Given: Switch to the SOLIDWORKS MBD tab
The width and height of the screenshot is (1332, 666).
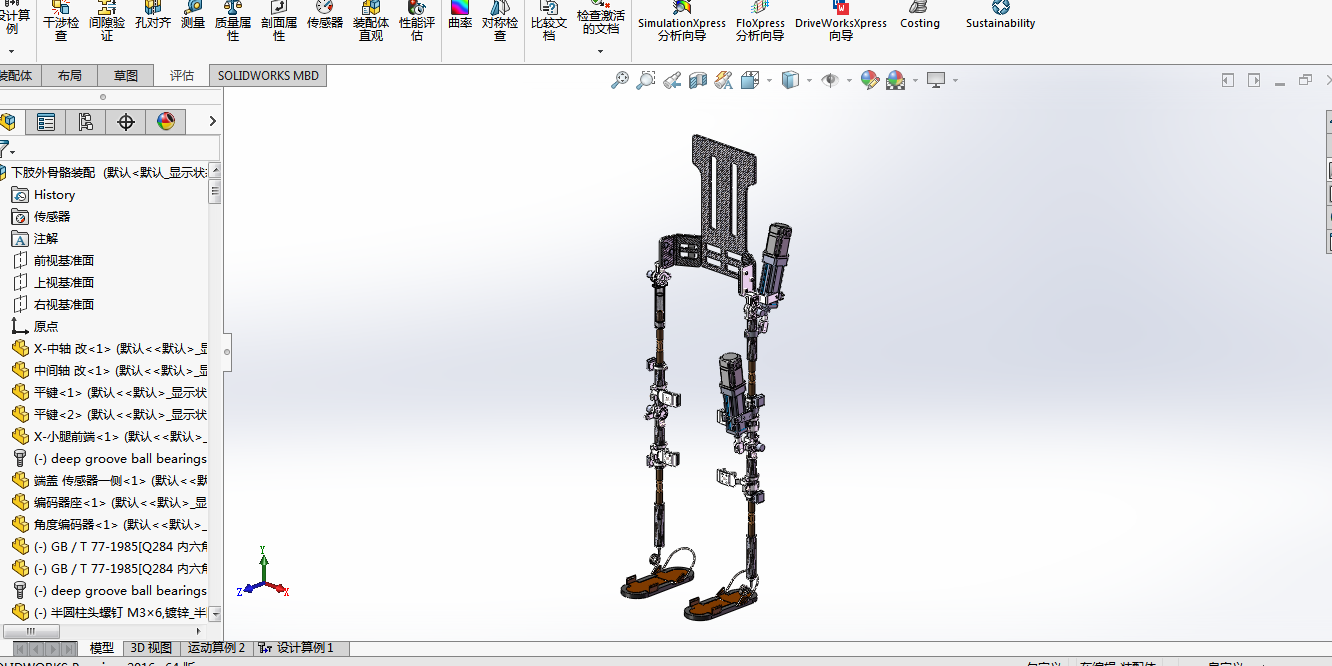Looking at the screenshot, I should click(x=268, y=76).
